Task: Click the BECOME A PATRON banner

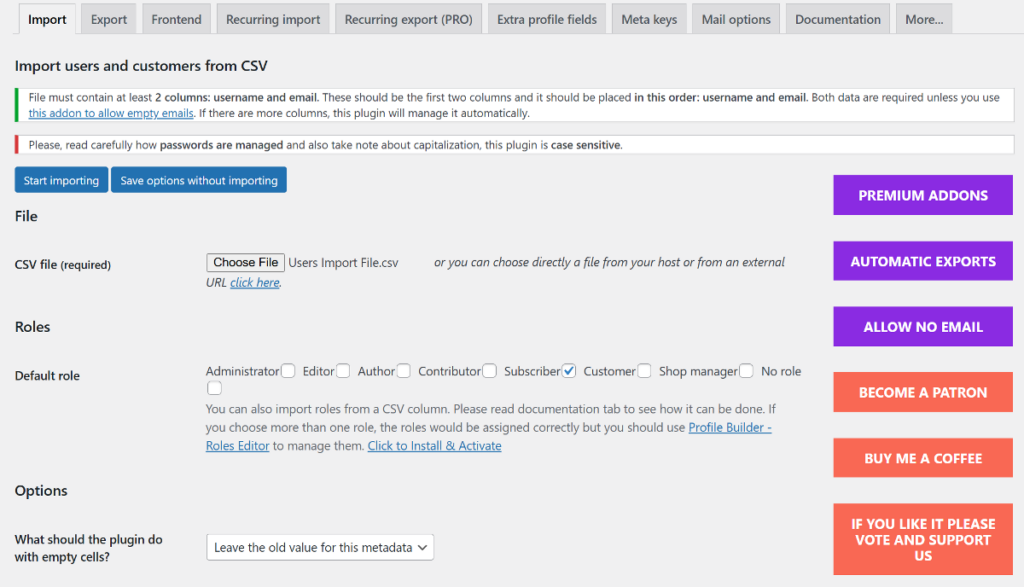Action: [x=922, y=391]
